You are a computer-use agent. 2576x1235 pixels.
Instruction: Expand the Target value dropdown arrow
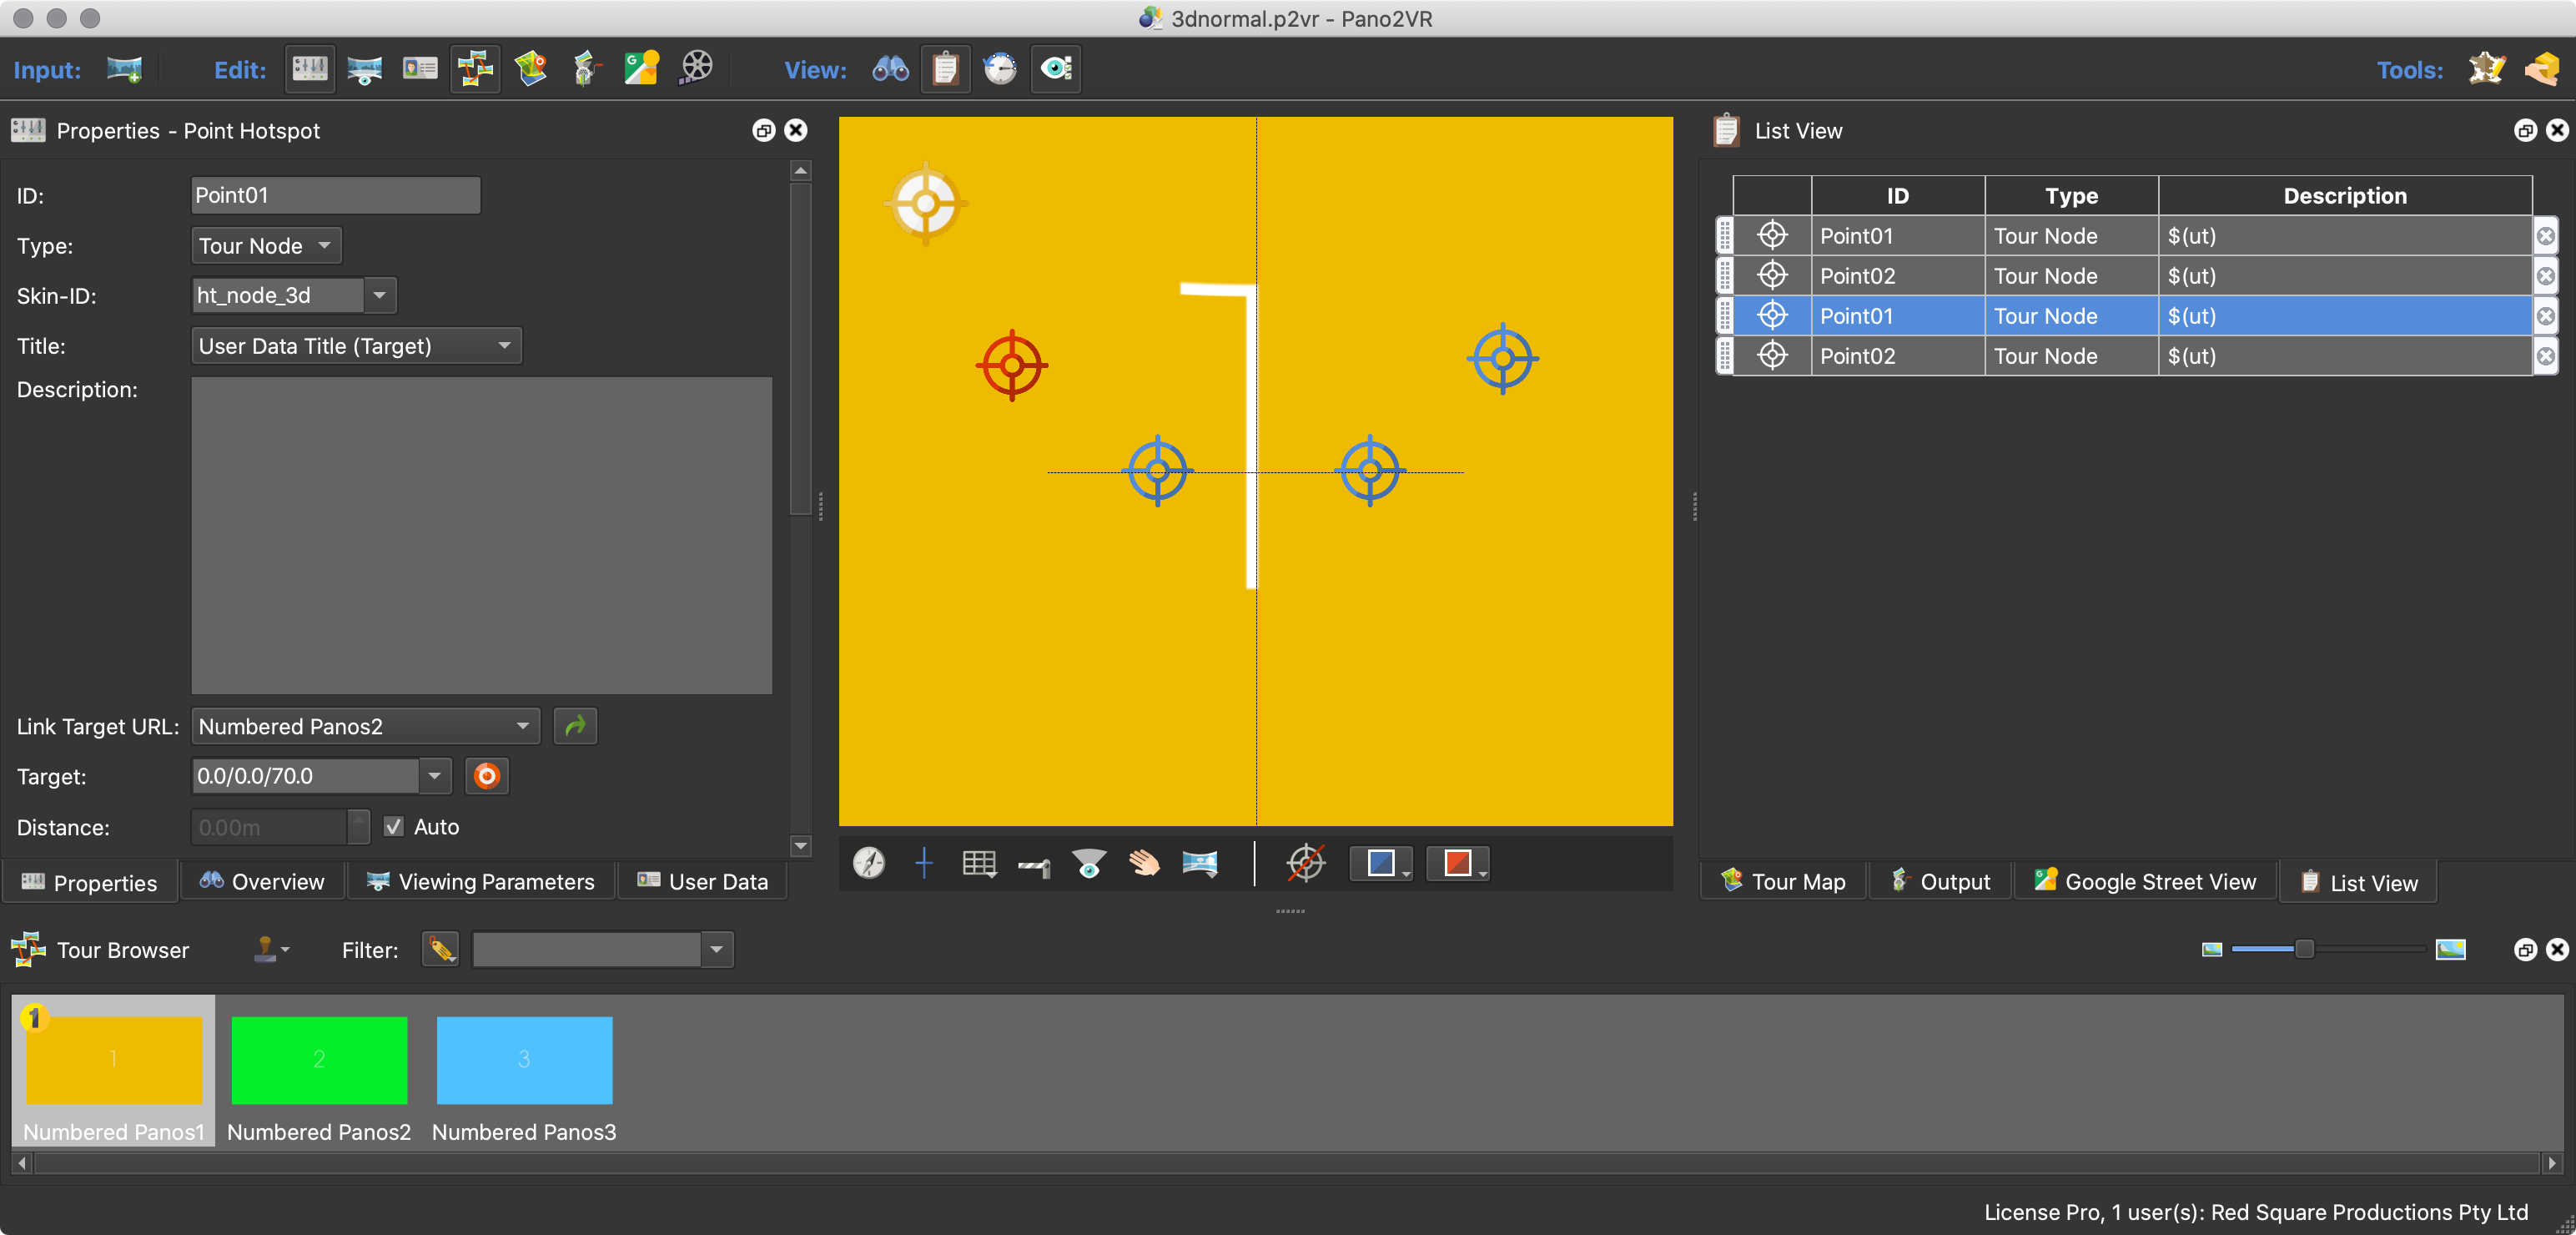pyautogui.click(x=435, y=776)
